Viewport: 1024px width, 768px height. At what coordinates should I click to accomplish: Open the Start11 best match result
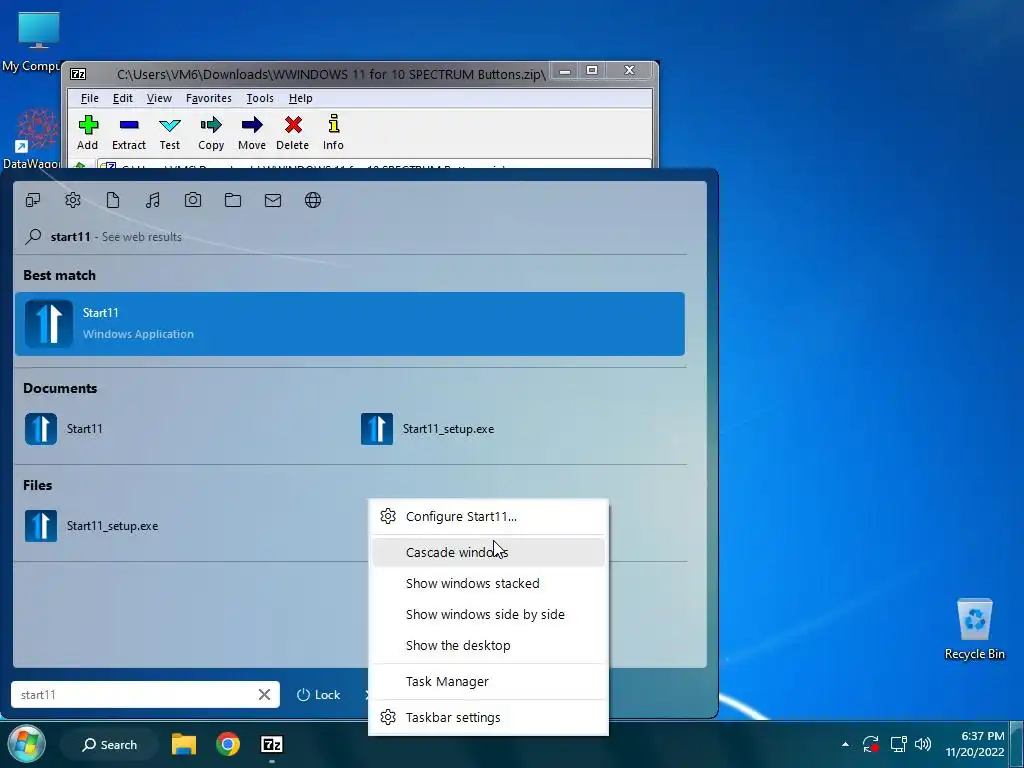coord(350,324)
